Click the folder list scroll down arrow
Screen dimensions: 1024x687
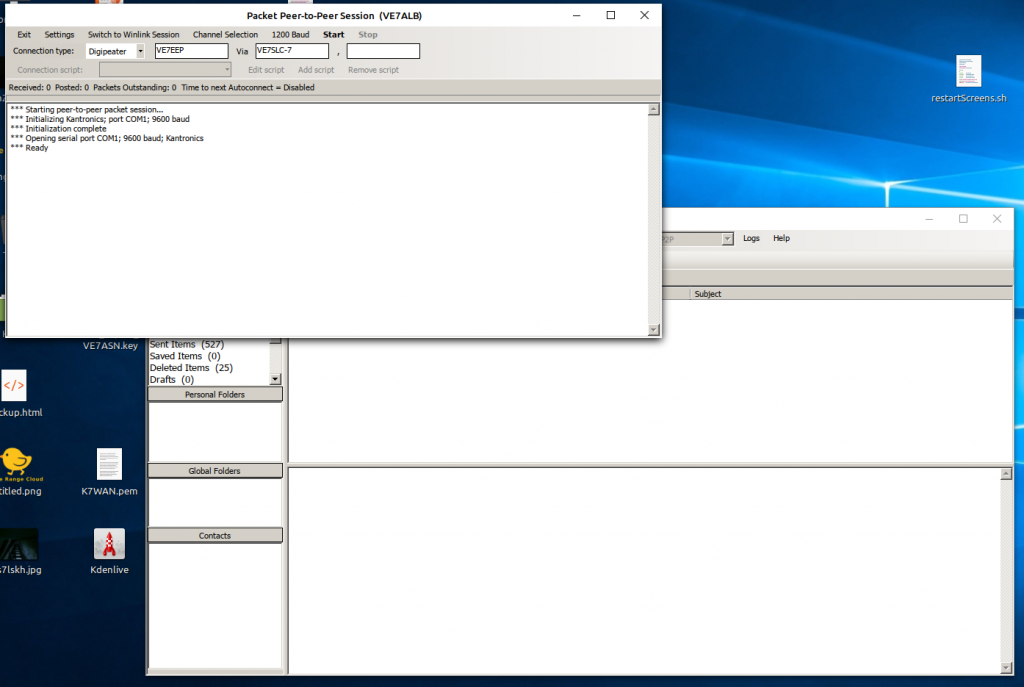click(x=276, y=379)
